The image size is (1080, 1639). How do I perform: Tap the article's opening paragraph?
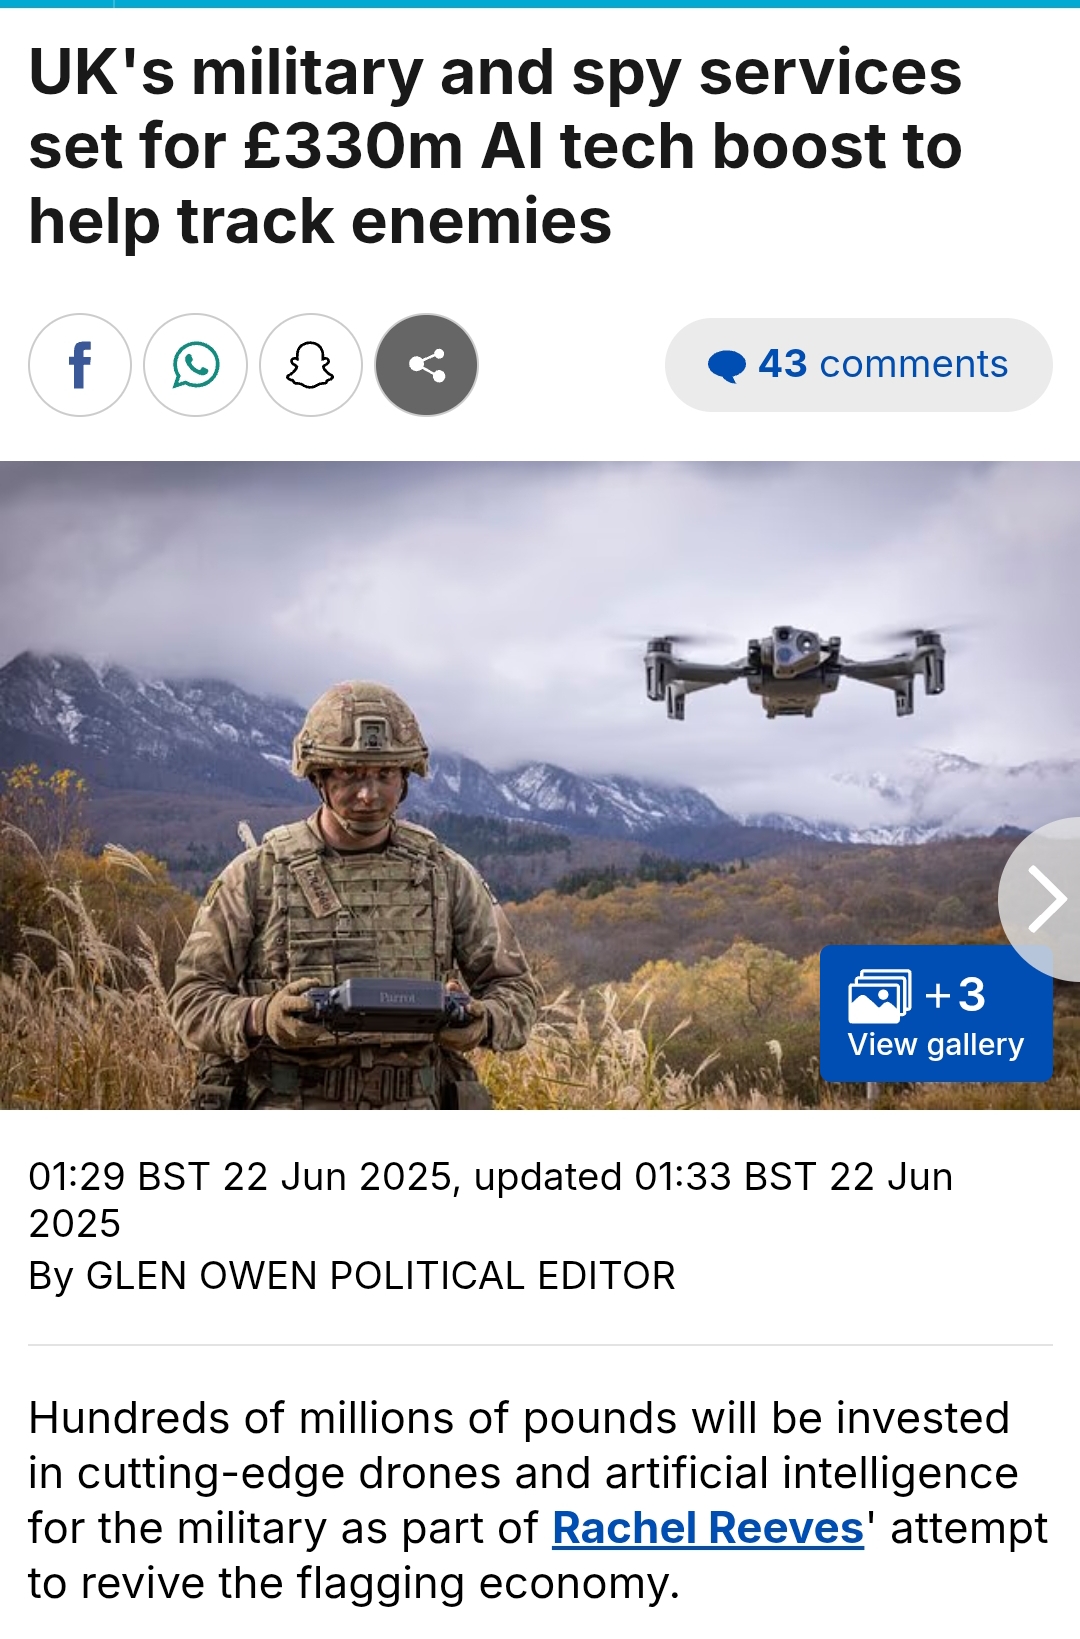tap(538, 1501)
